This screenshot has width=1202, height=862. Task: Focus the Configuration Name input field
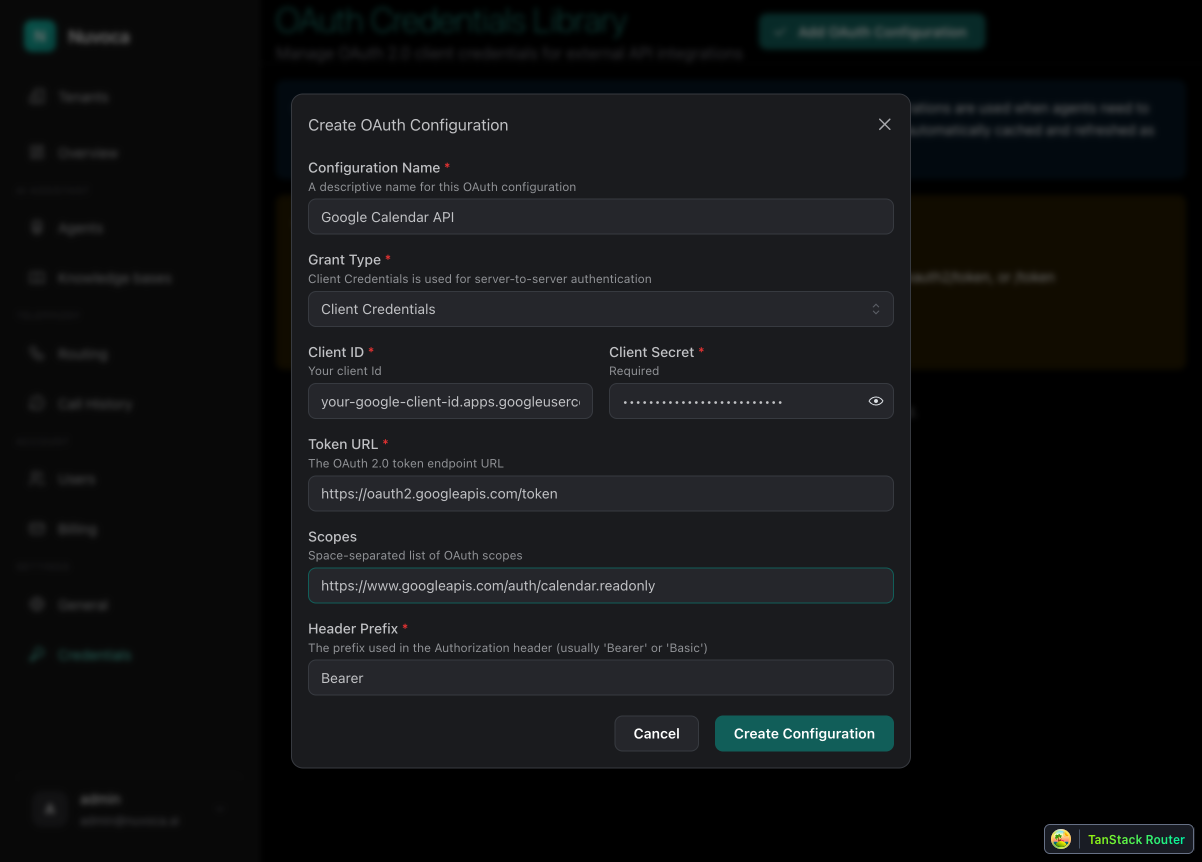pyautogui.click(x=601, y=217)
